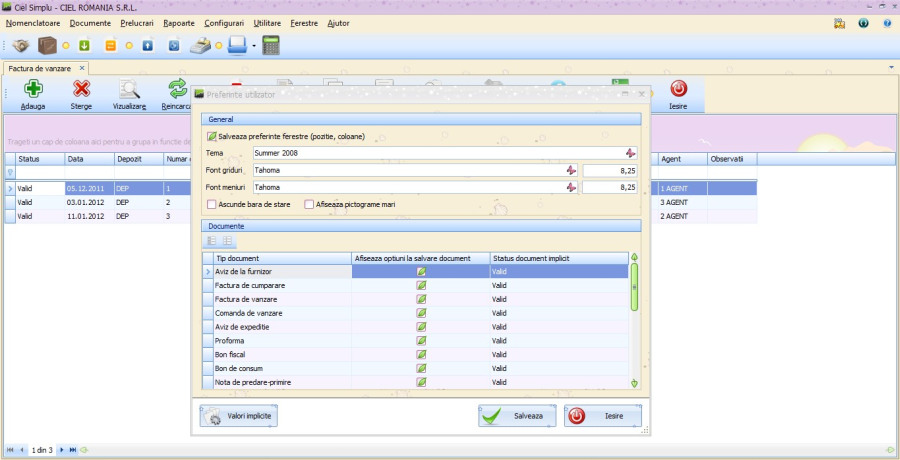
Task: Click the red Sterge delete icon
Action: 81,90
